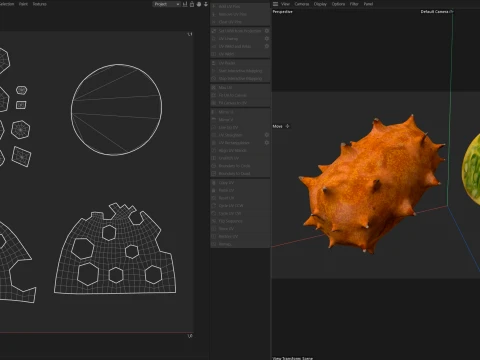Viewport: 480px width, 360px height.
Task: Click the Store UV command
Action: (240, 229)
